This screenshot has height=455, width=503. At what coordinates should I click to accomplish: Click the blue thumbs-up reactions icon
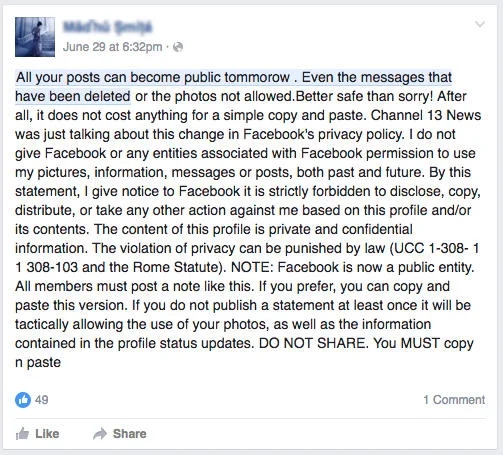[x=23, y=400]
